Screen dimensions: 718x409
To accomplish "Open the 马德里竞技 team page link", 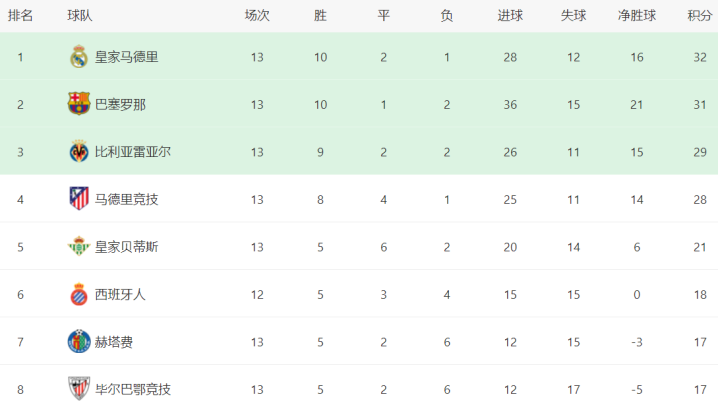I will point(126,199).
